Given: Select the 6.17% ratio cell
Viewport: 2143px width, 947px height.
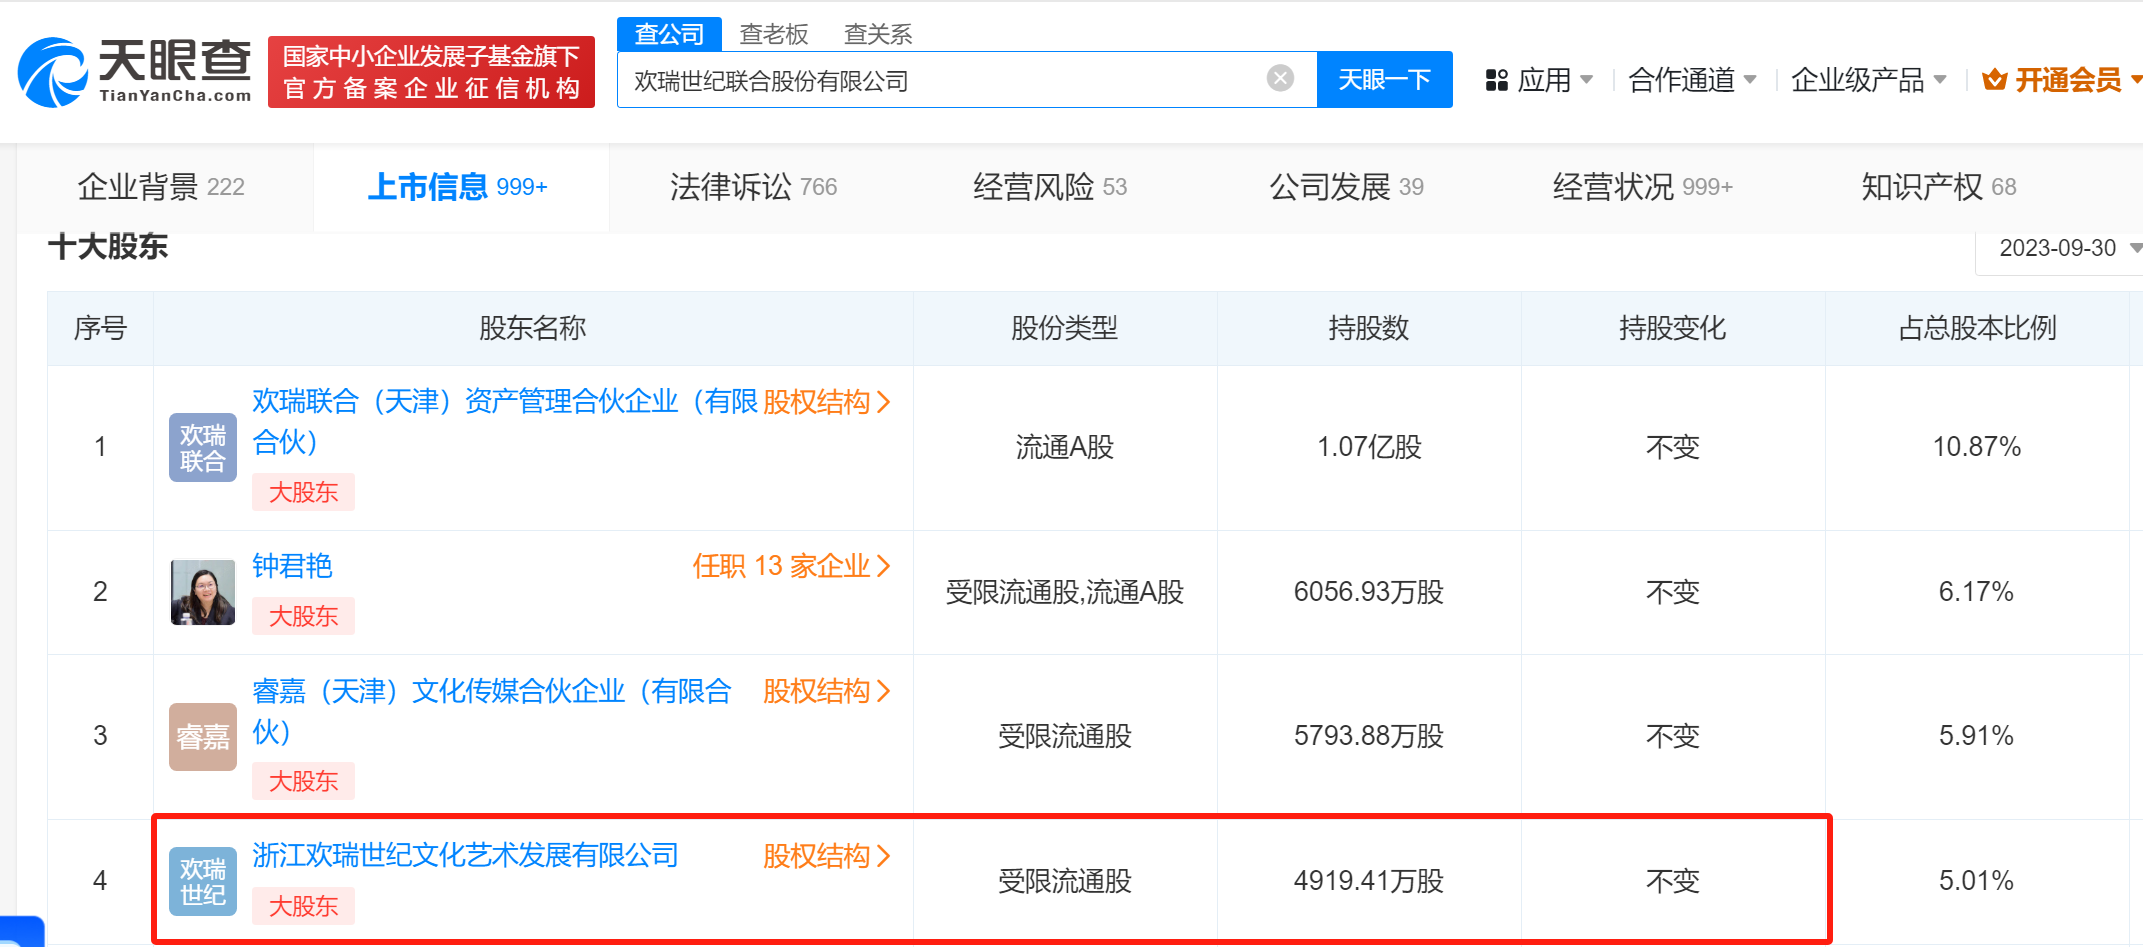Looking at the screenshot, I should [1977, 592].
